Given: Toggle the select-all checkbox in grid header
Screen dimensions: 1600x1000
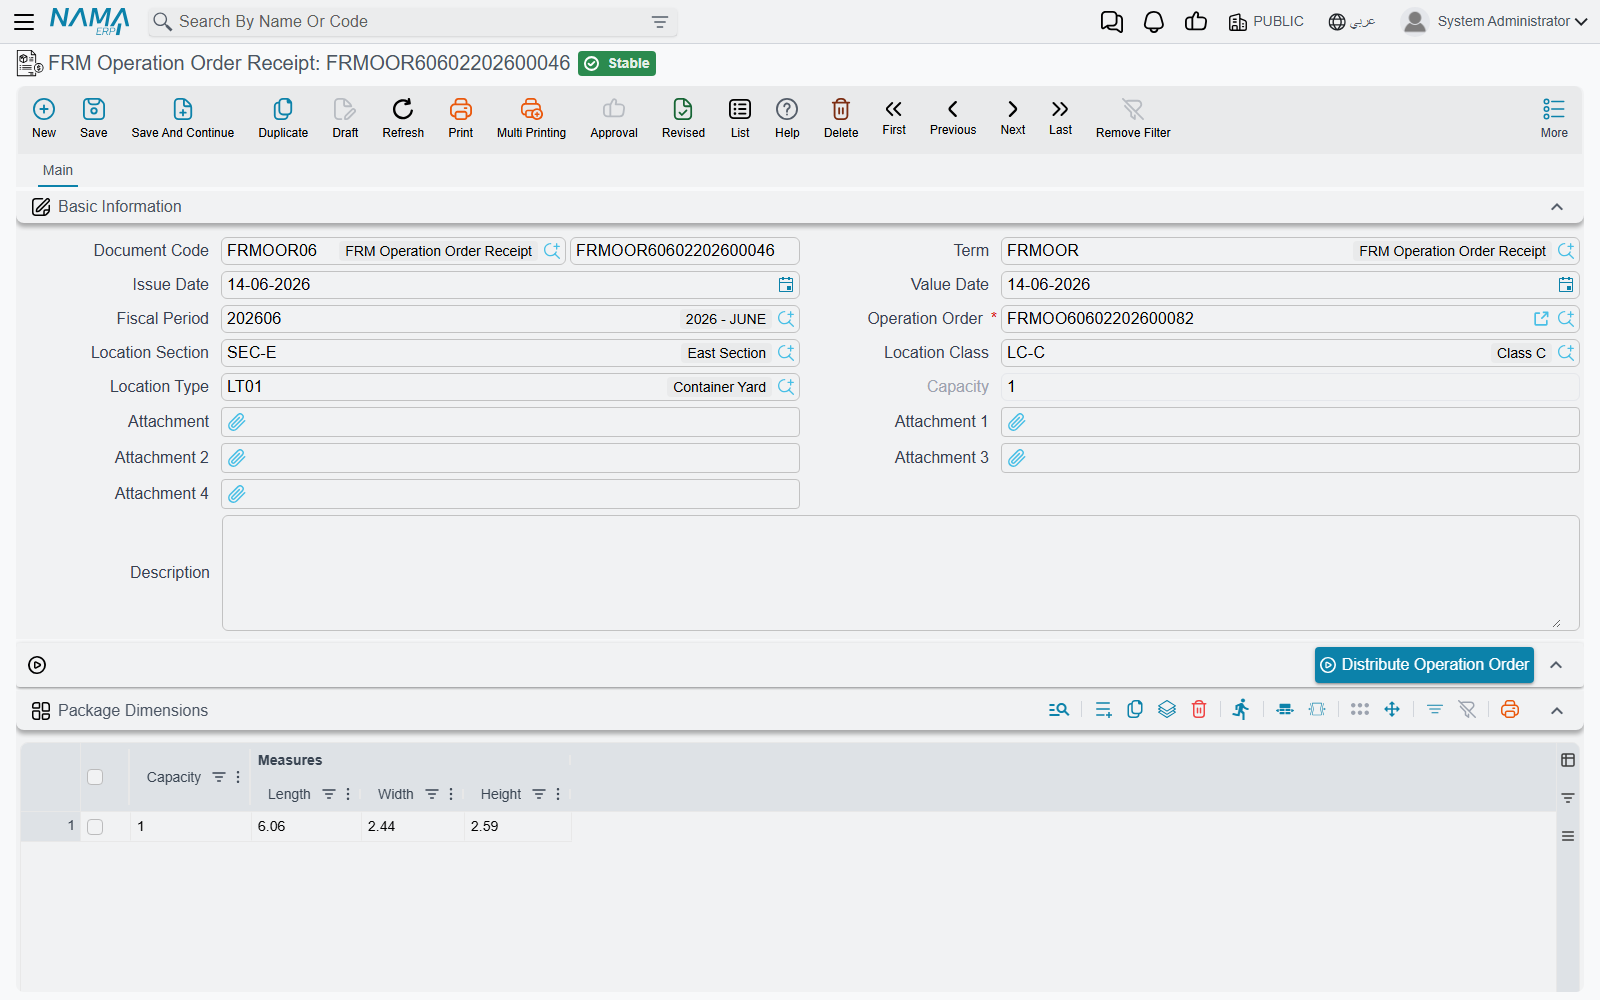Looking at the screenshot, I should pos(95,777).
